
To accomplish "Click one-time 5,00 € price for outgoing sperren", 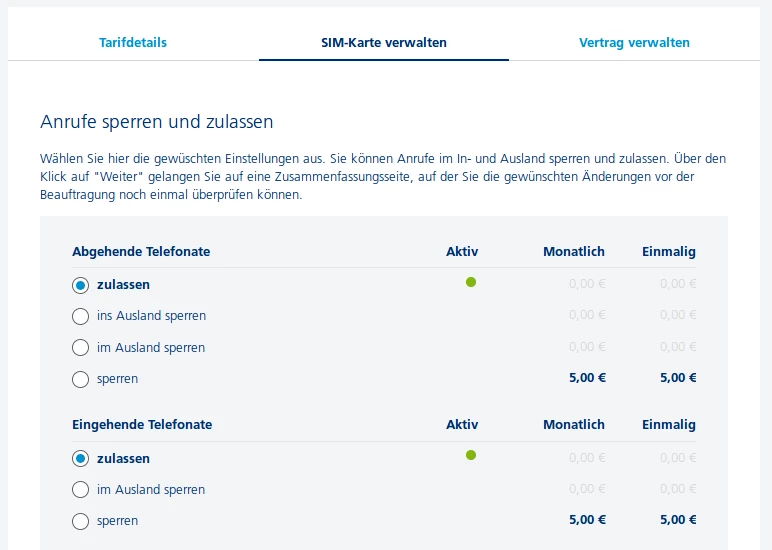I will coord(678,378).
